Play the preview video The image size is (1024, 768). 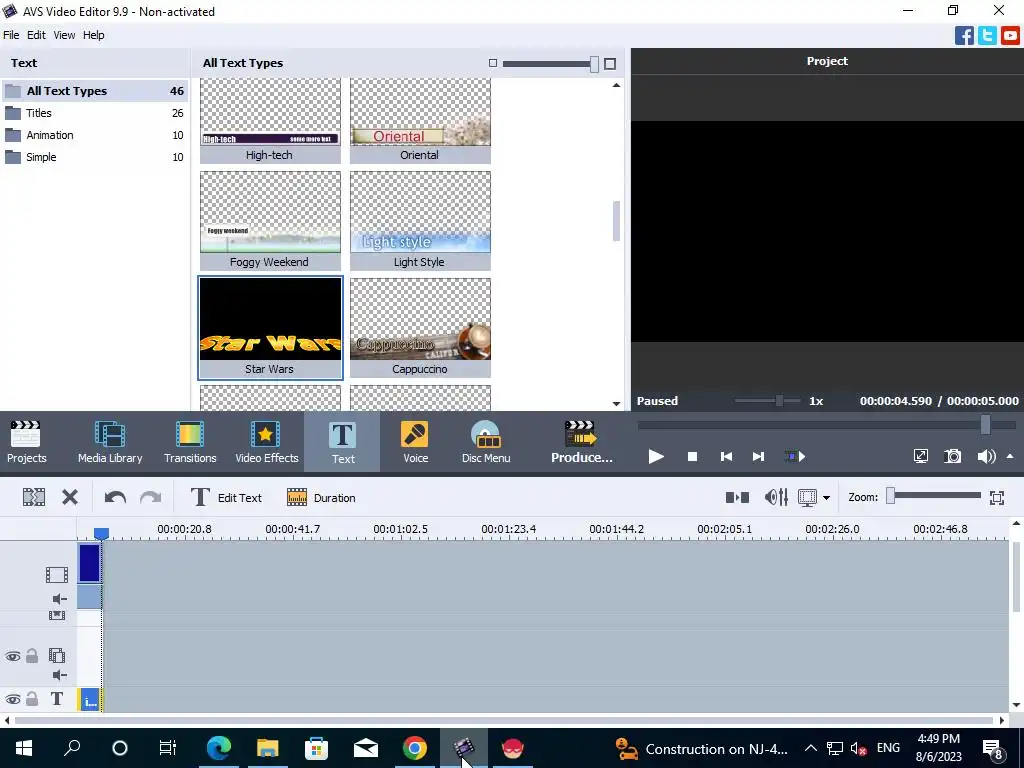[x=656, y=456]
